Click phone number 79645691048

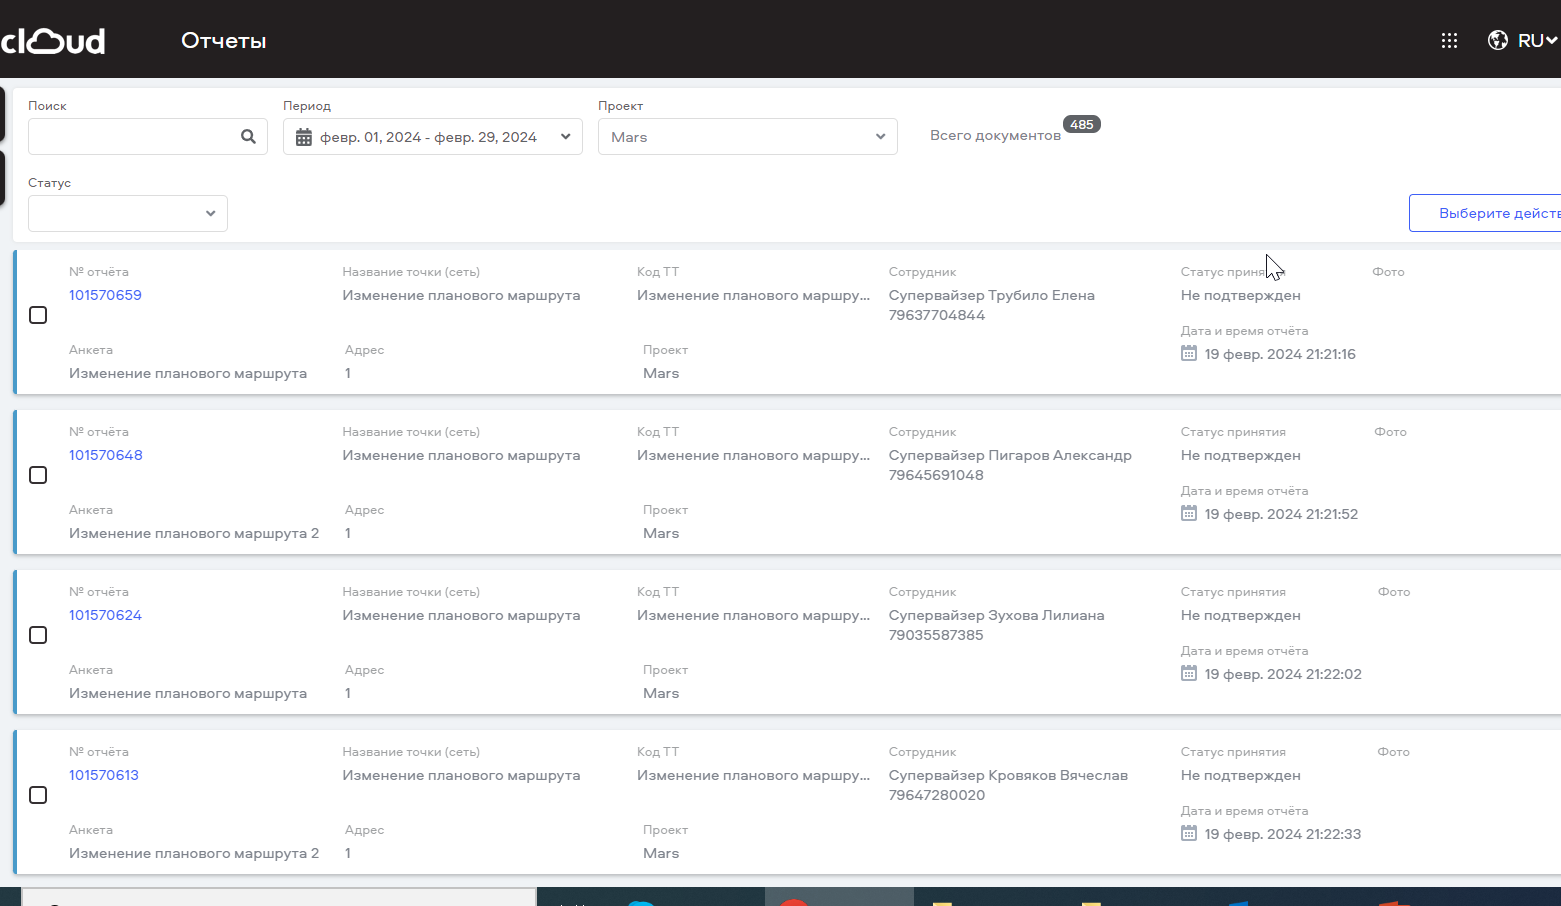936,475
